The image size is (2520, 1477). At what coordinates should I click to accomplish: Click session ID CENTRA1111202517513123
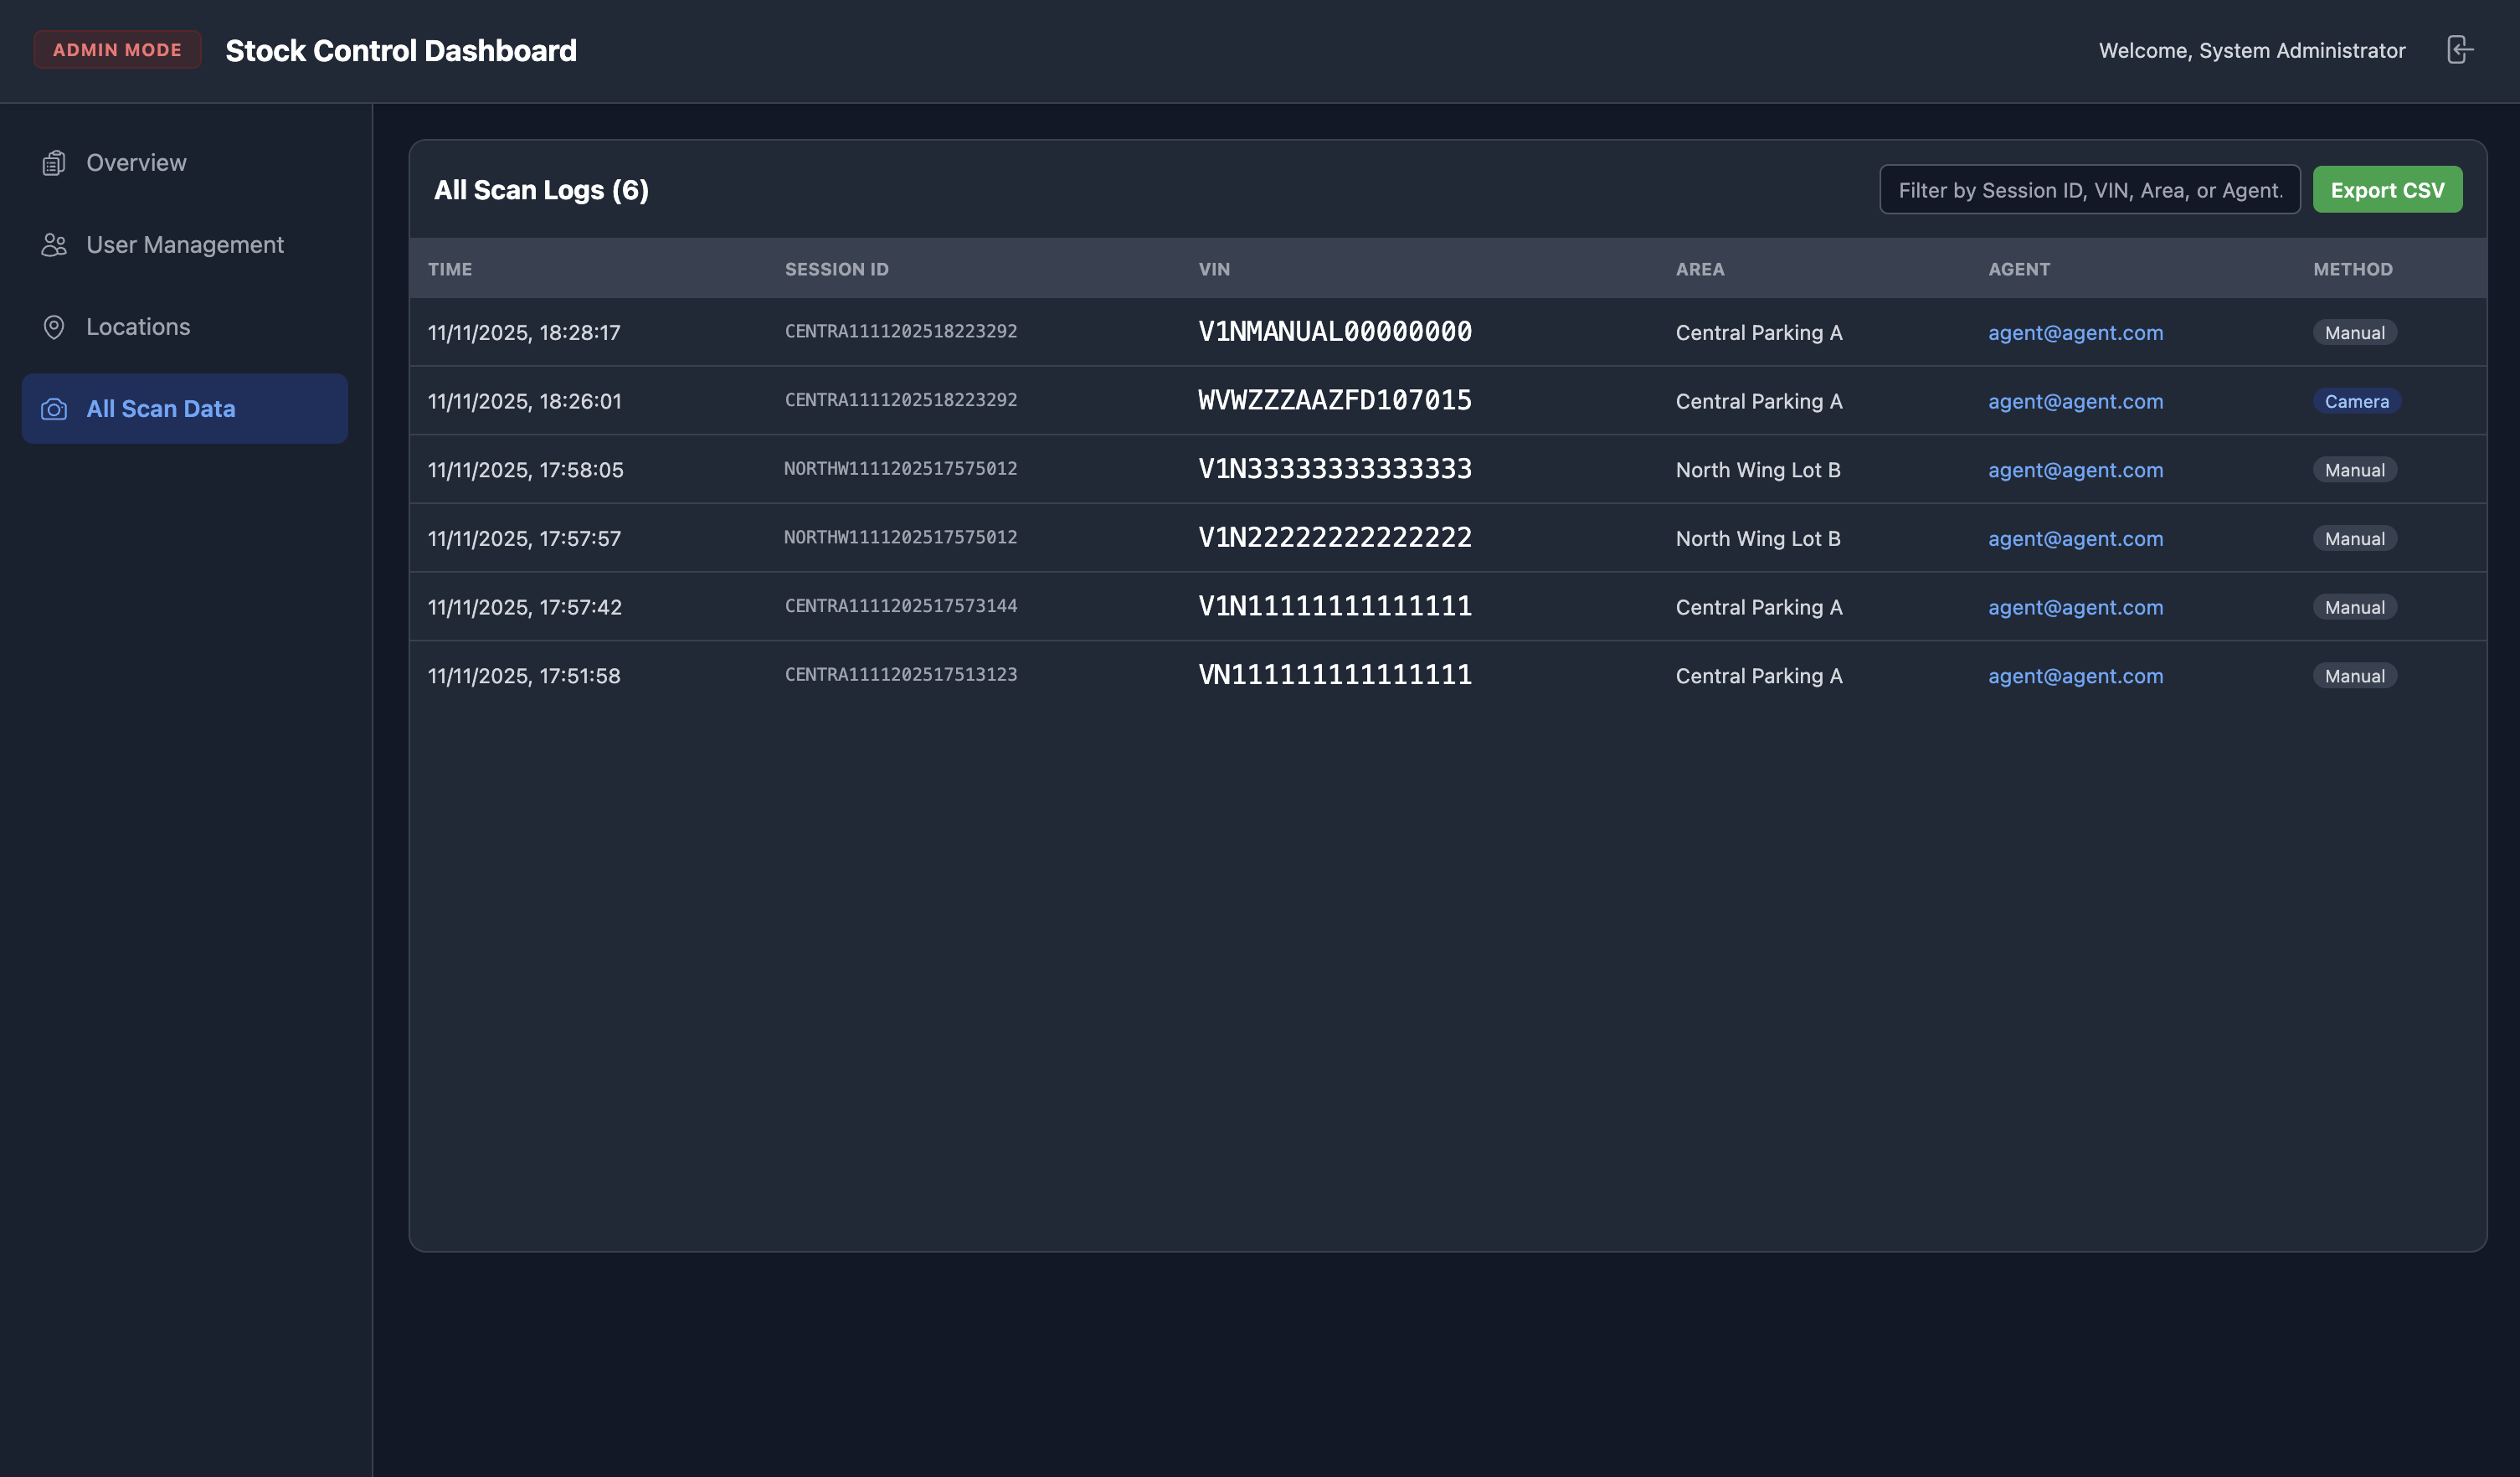point(900,675)
